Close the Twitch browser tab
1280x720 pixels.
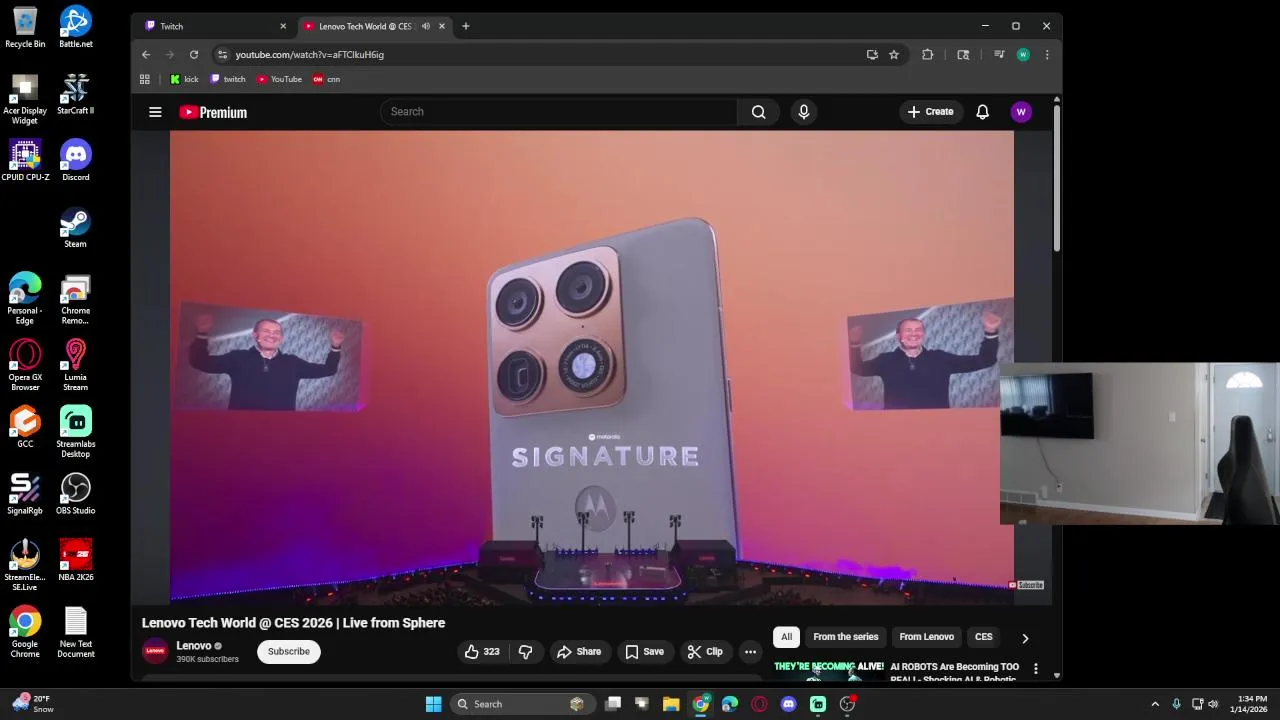click(x=283, y=26)
